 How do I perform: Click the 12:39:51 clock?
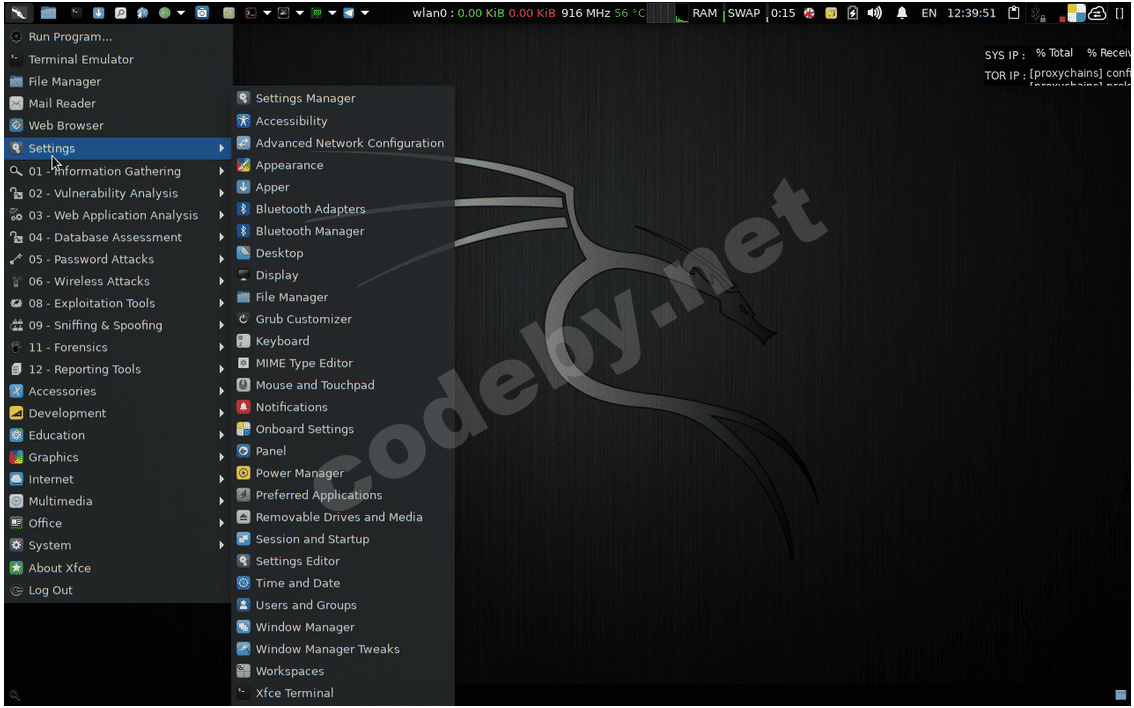coord(971,13)
